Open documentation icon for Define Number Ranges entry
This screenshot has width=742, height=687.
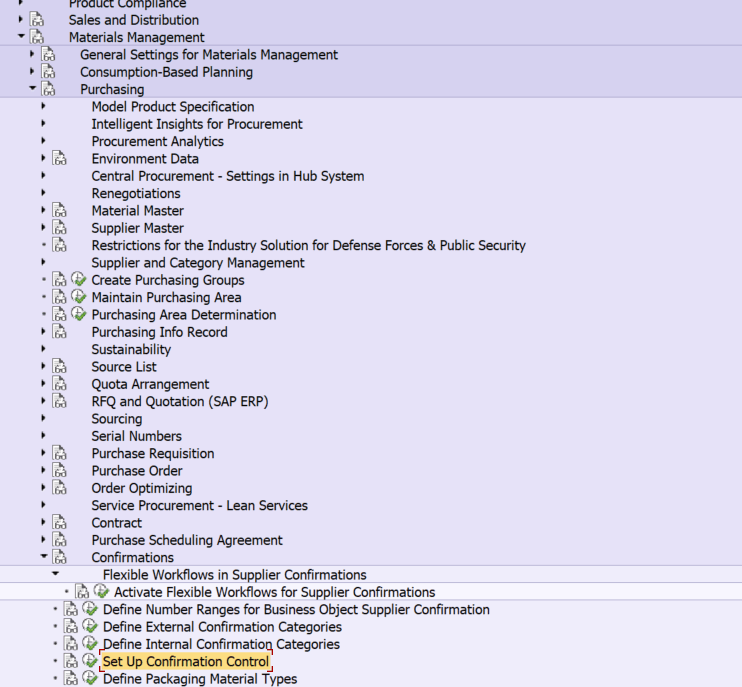(x=71, y=610)
